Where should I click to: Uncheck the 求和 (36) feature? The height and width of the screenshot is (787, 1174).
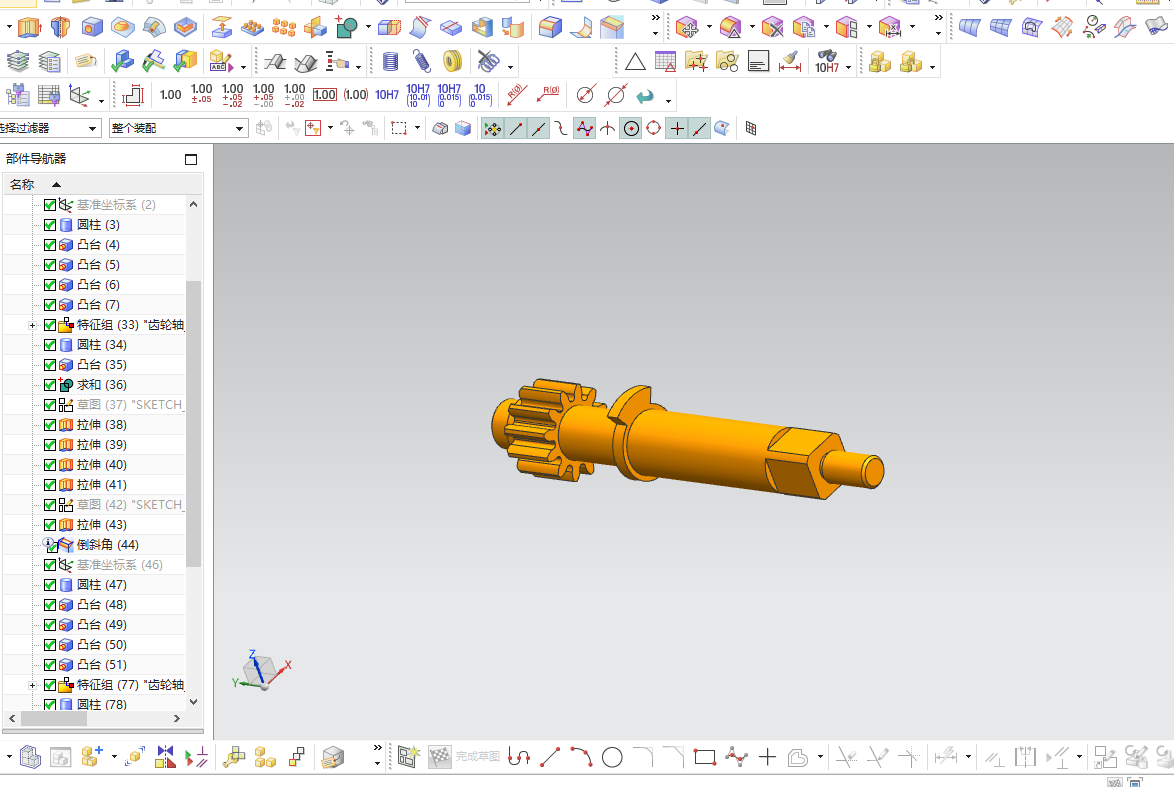[x=50, y=385]
